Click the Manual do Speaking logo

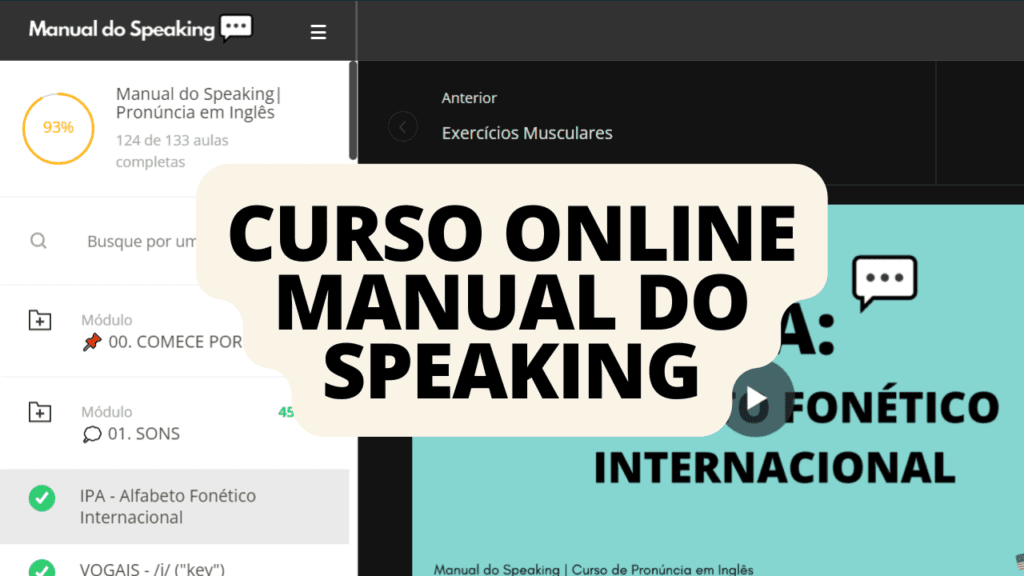coord(140,29)
